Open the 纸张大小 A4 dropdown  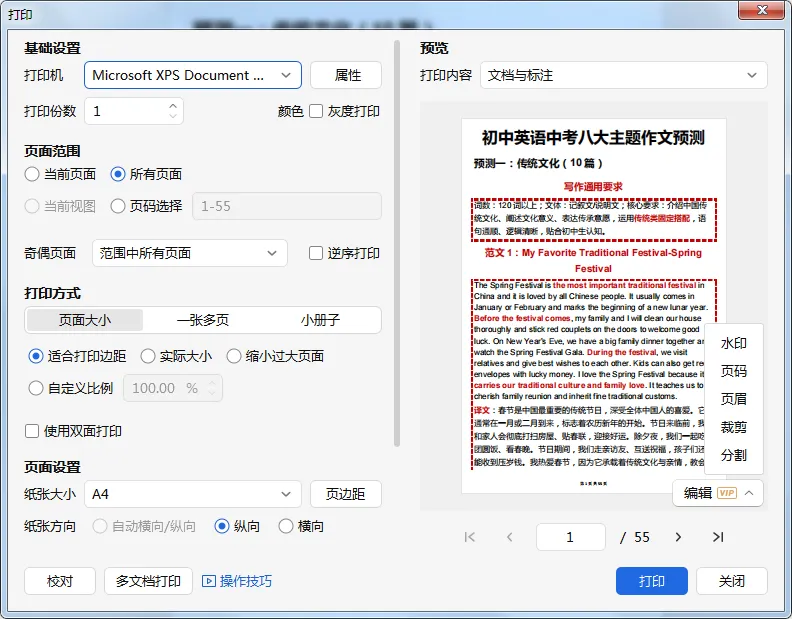pos(193,494)
